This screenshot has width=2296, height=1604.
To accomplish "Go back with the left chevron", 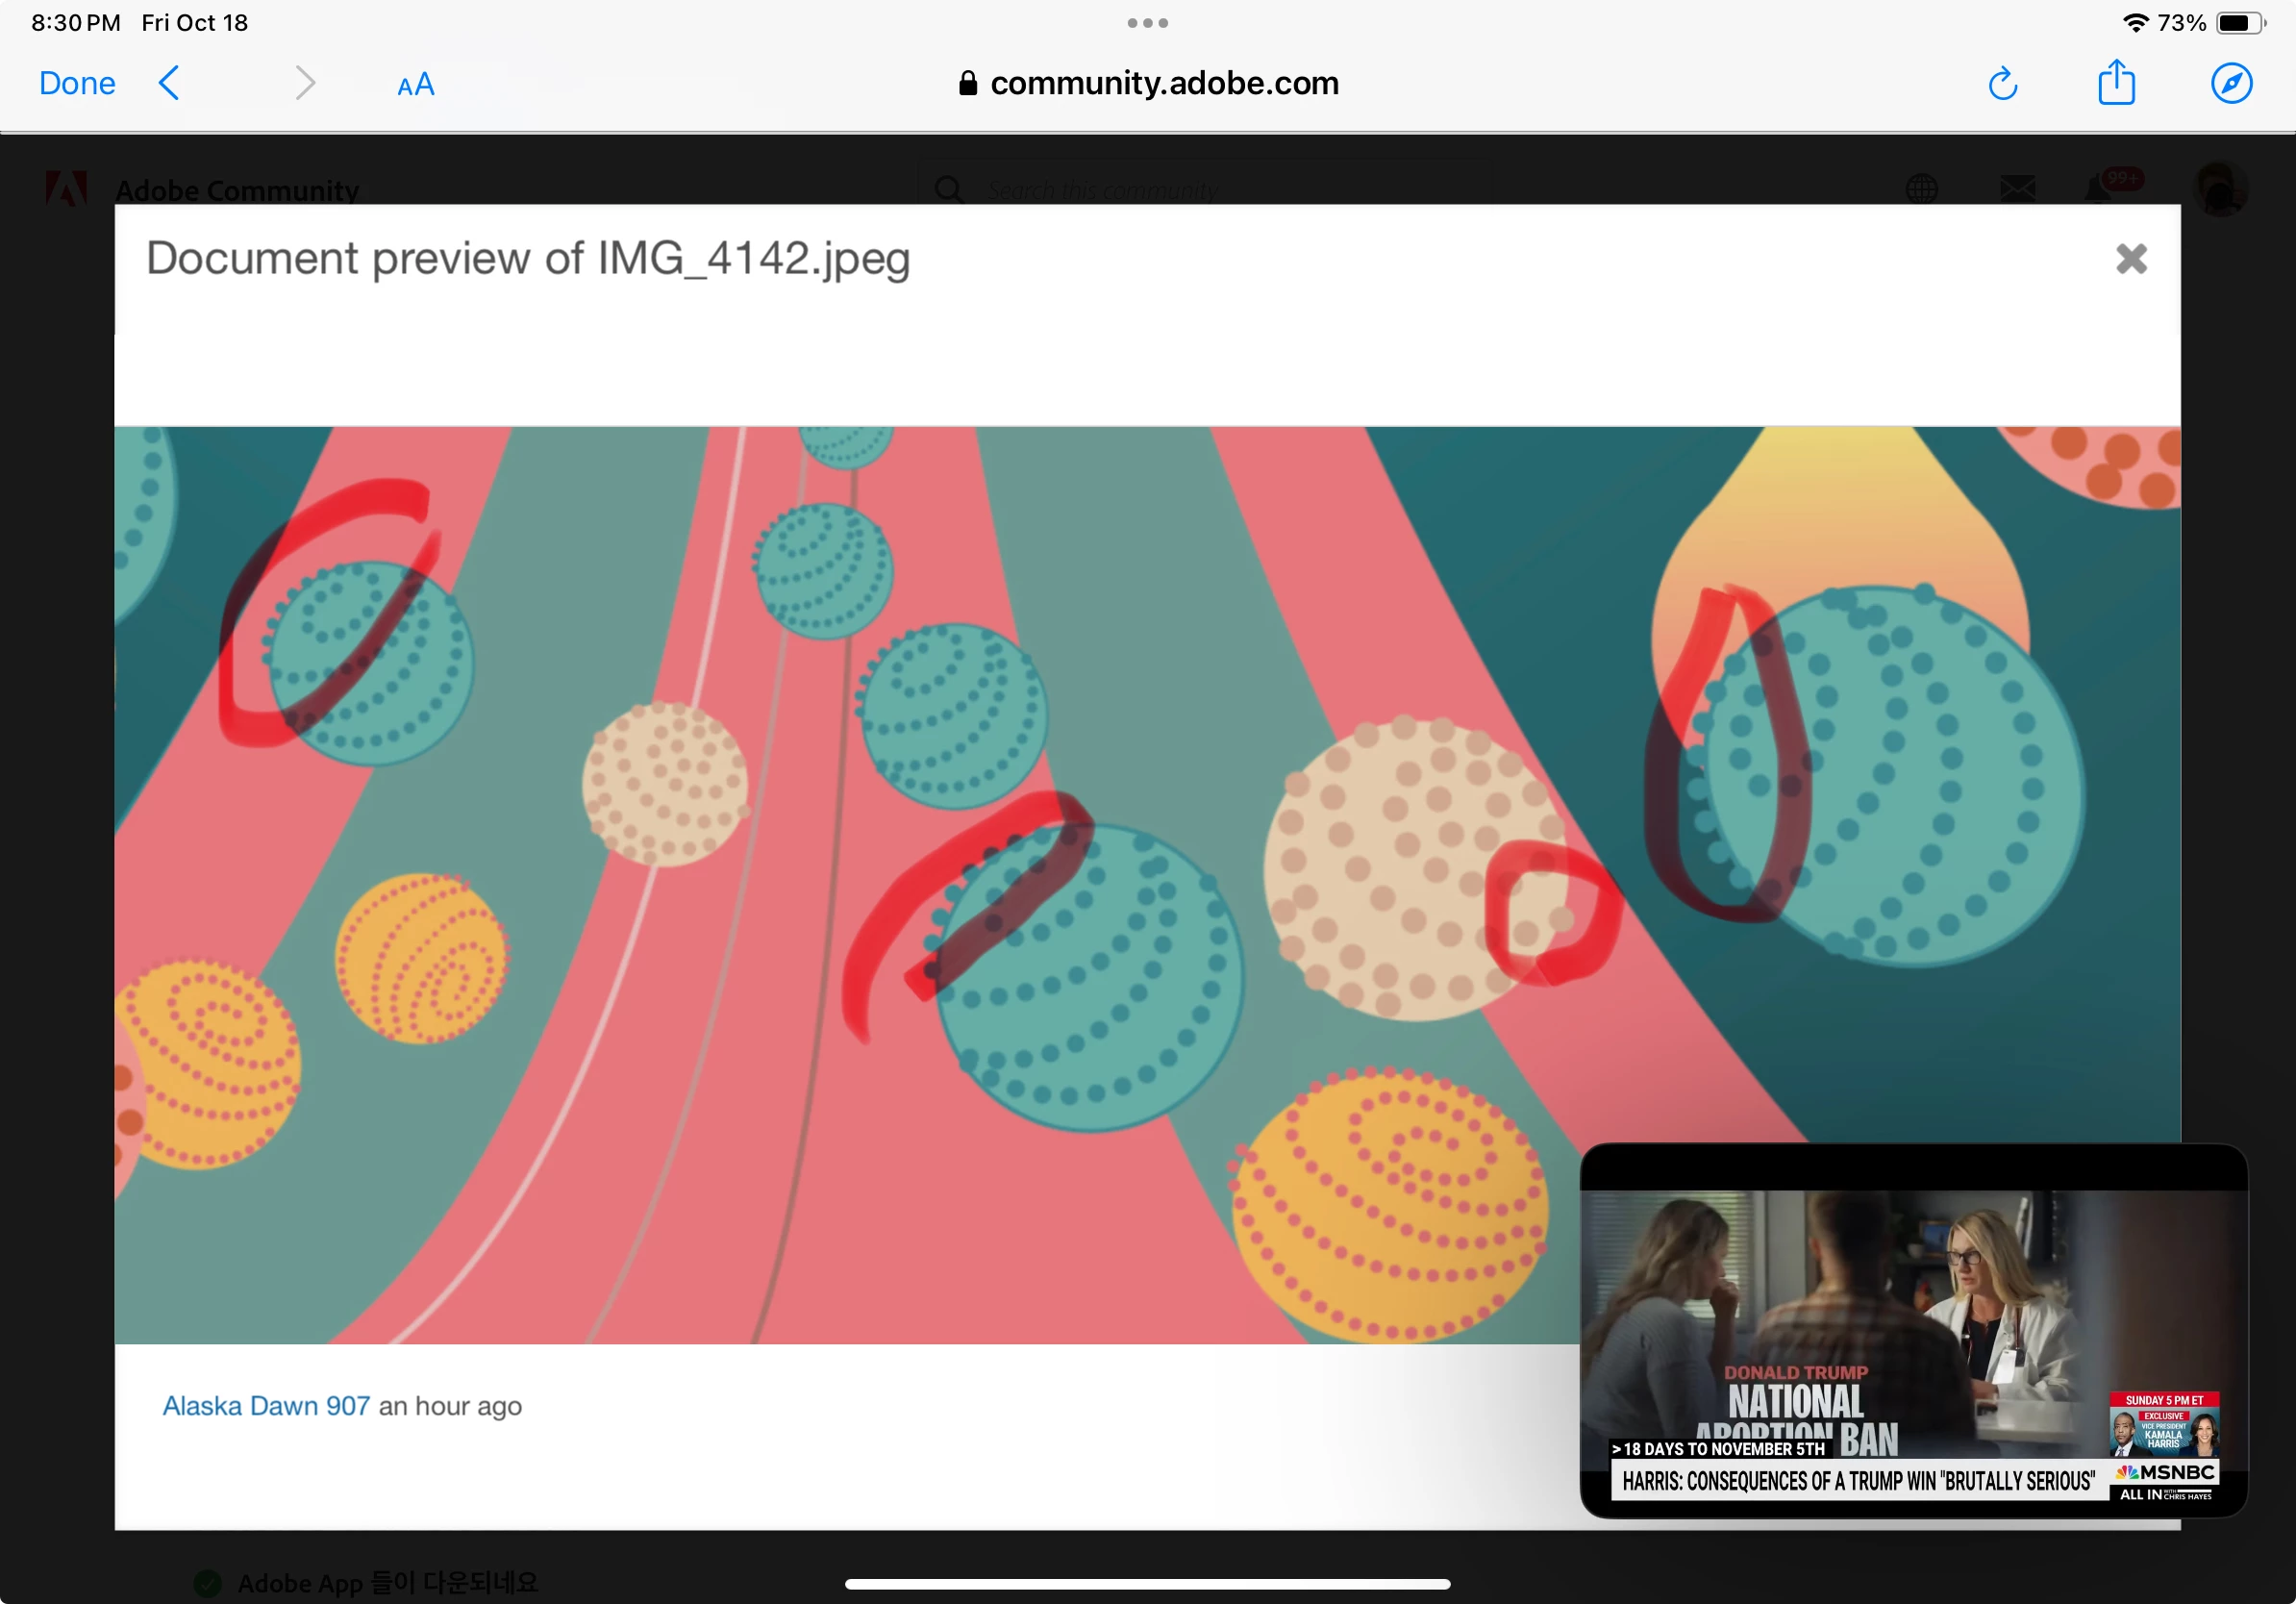I will [x=170, y=83].
